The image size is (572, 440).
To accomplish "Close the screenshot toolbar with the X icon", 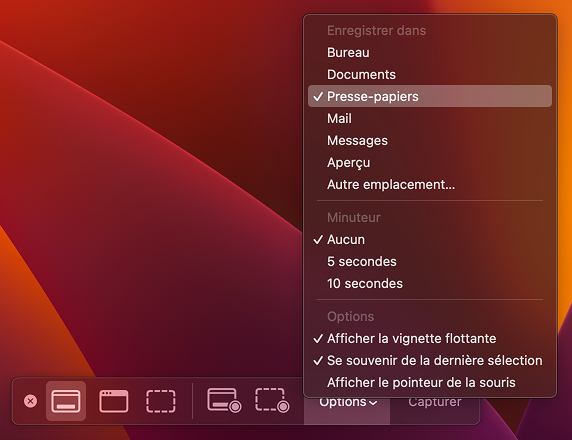I will coord(30,401).
